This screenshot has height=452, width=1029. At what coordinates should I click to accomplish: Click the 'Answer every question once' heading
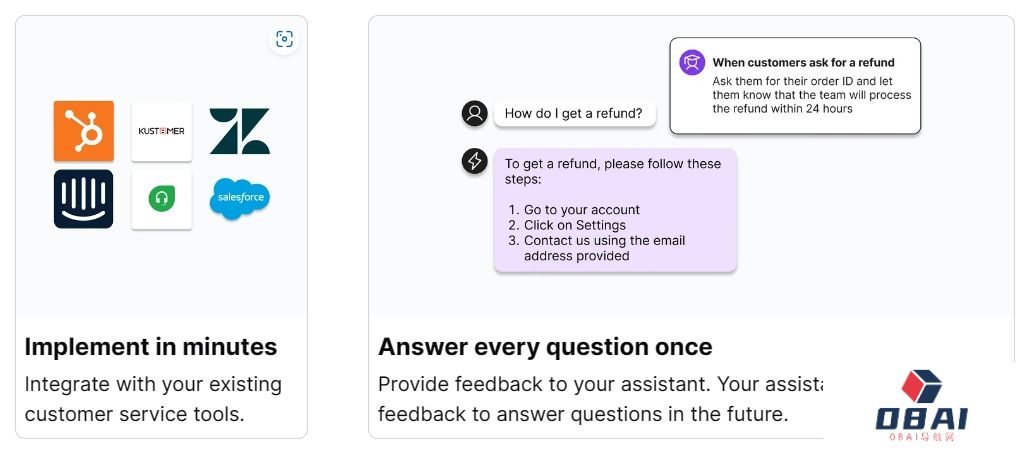[x=545, y=346]
